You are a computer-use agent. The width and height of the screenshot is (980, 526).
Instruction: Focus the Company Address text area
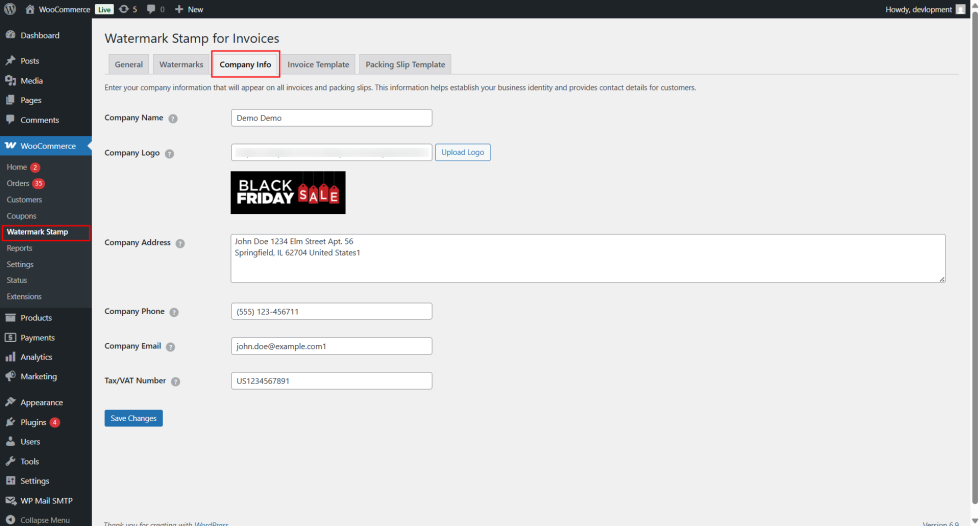[588, 258]
